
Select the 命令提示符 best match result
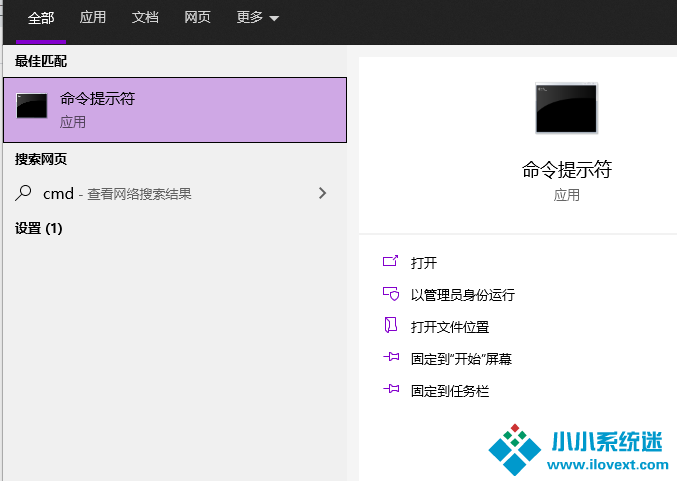(175, 110)
